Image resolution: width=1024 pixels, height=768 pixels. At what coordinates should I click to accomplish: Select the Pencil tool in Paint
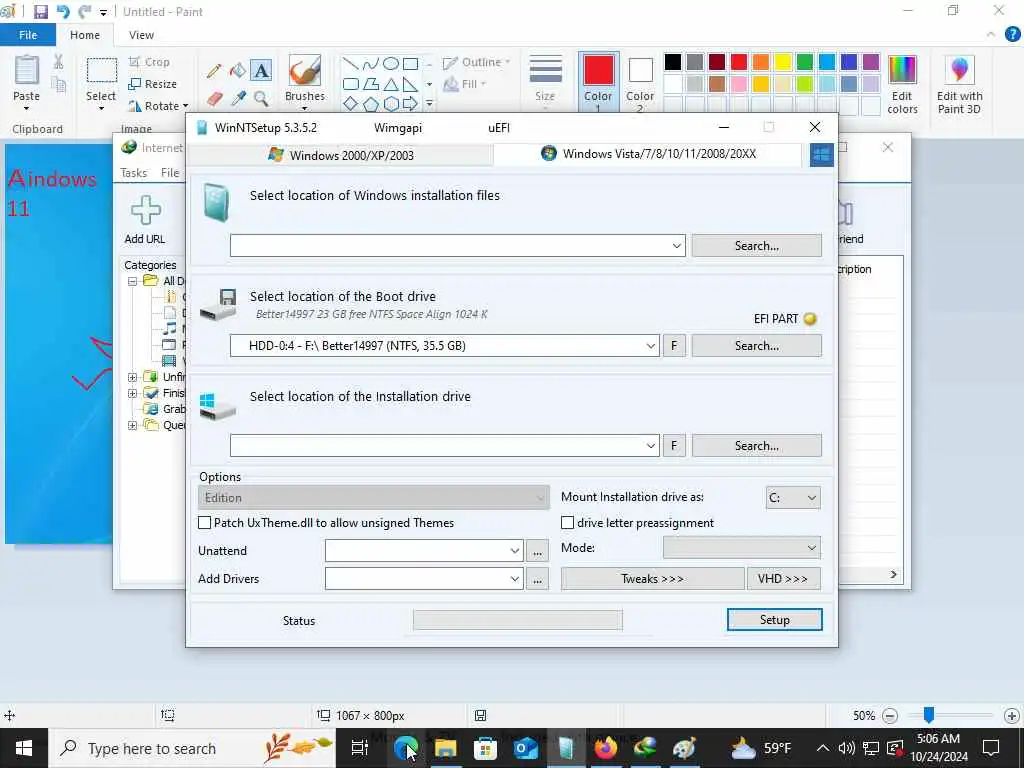(x=214, y=71)
